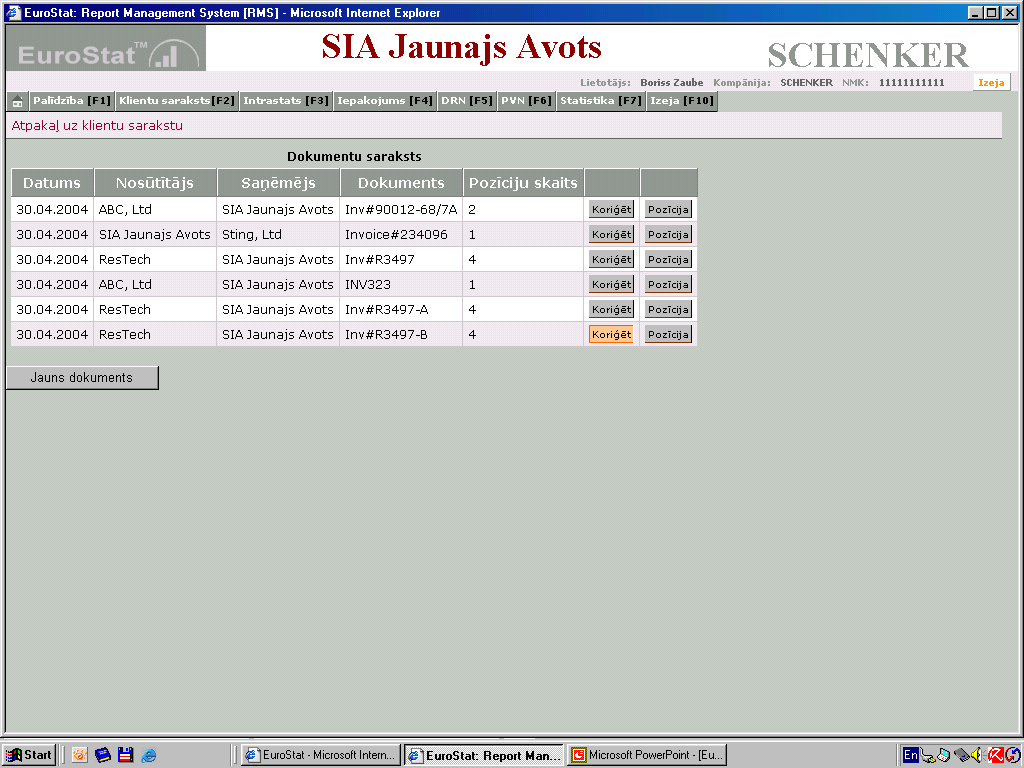
Task: Choose Izeja [F10] in the navigation bar
Action: pos(682,101)
